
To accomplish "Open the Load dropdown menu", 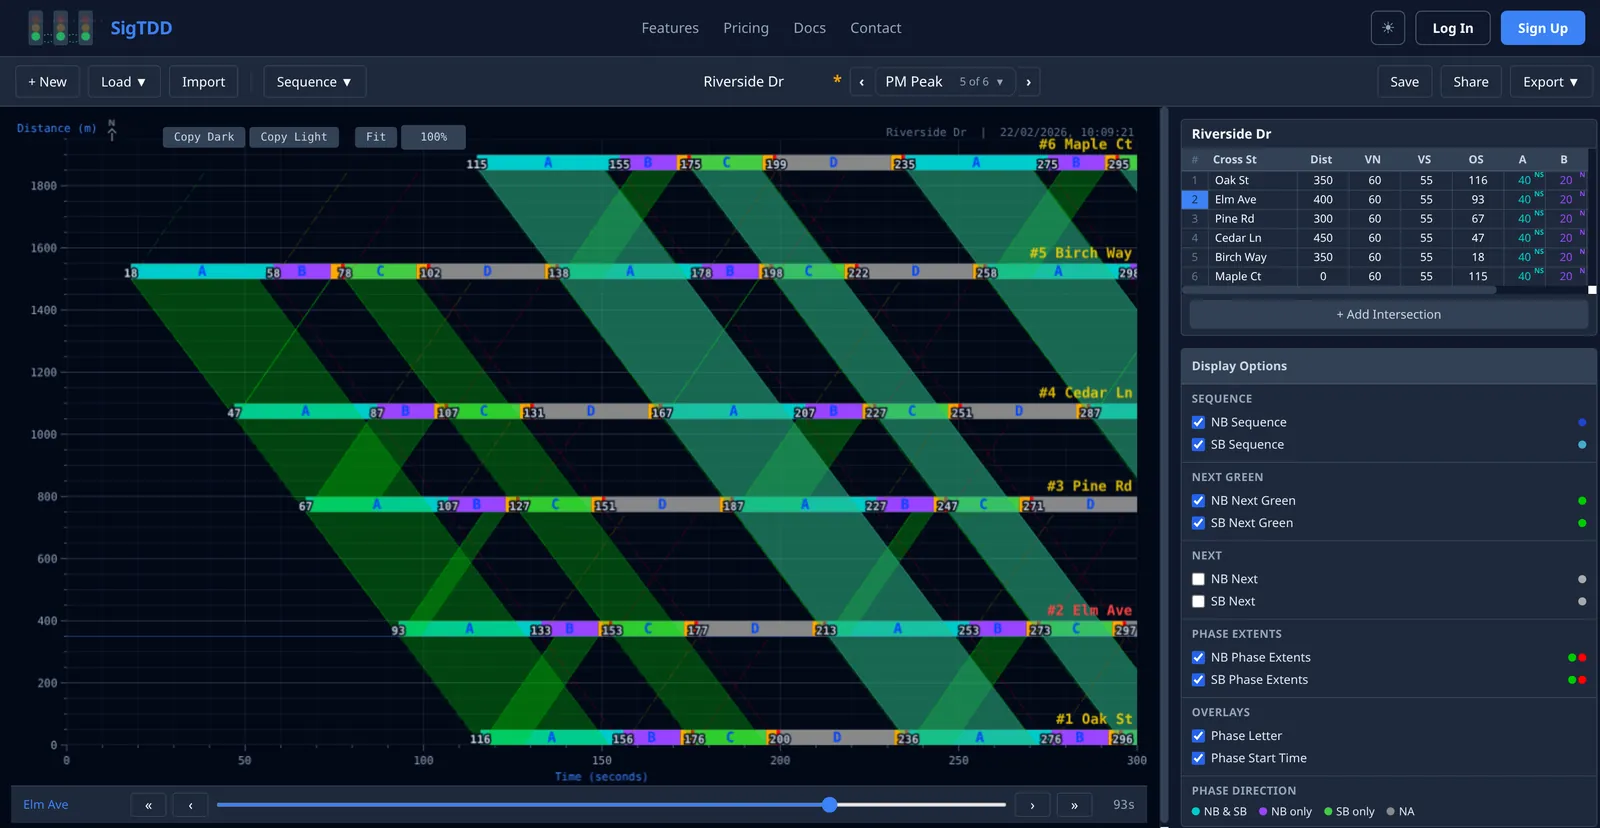I will pos(124,82).
